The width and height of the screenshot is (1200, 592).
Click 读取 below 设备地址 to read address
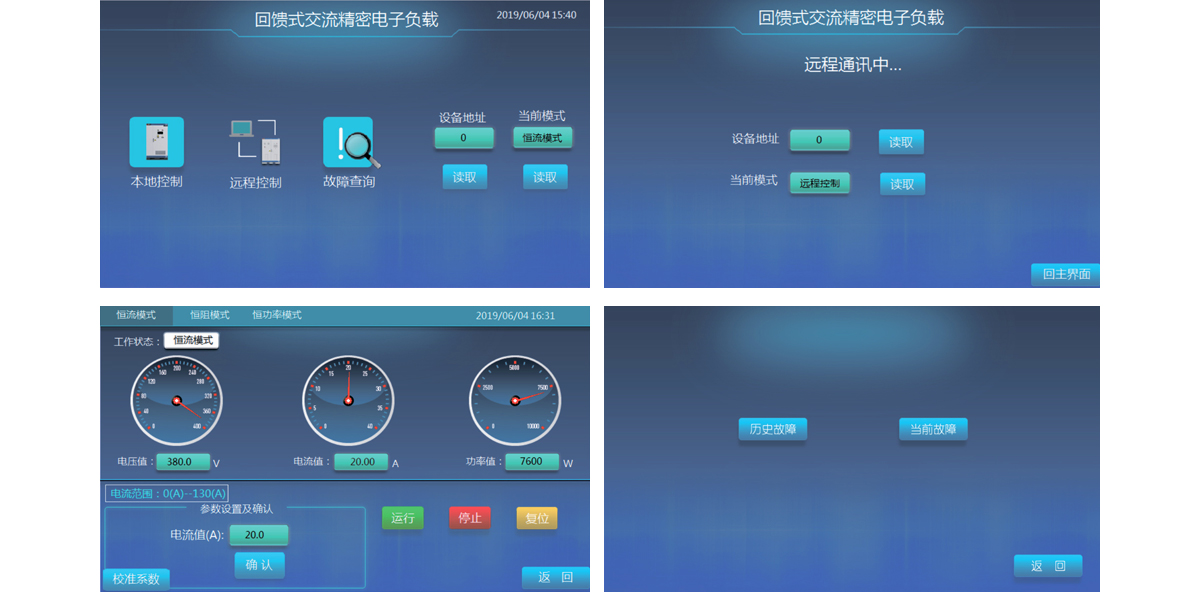464,176
